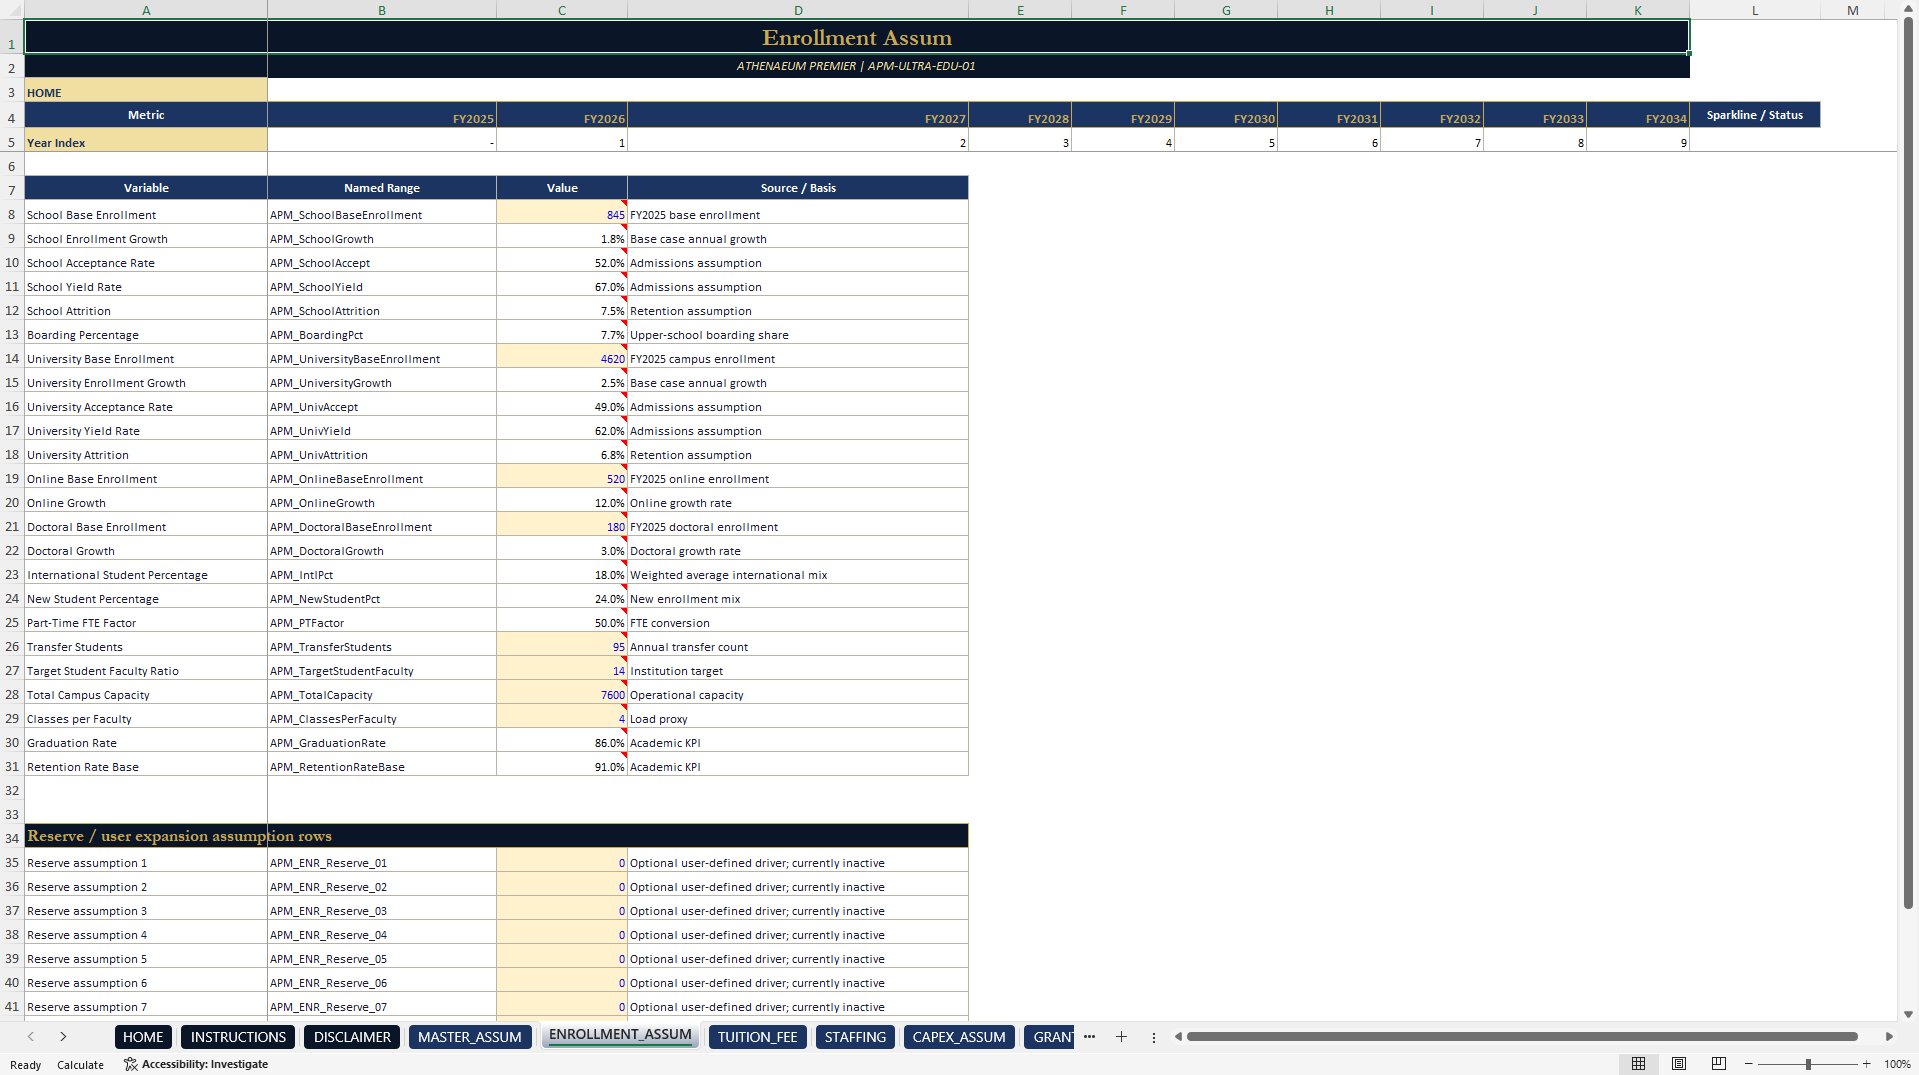The height and width of the screenshot is (1075, 1919).
Task: Go to previous sheet tab arrow
Action: [31, 1037]
